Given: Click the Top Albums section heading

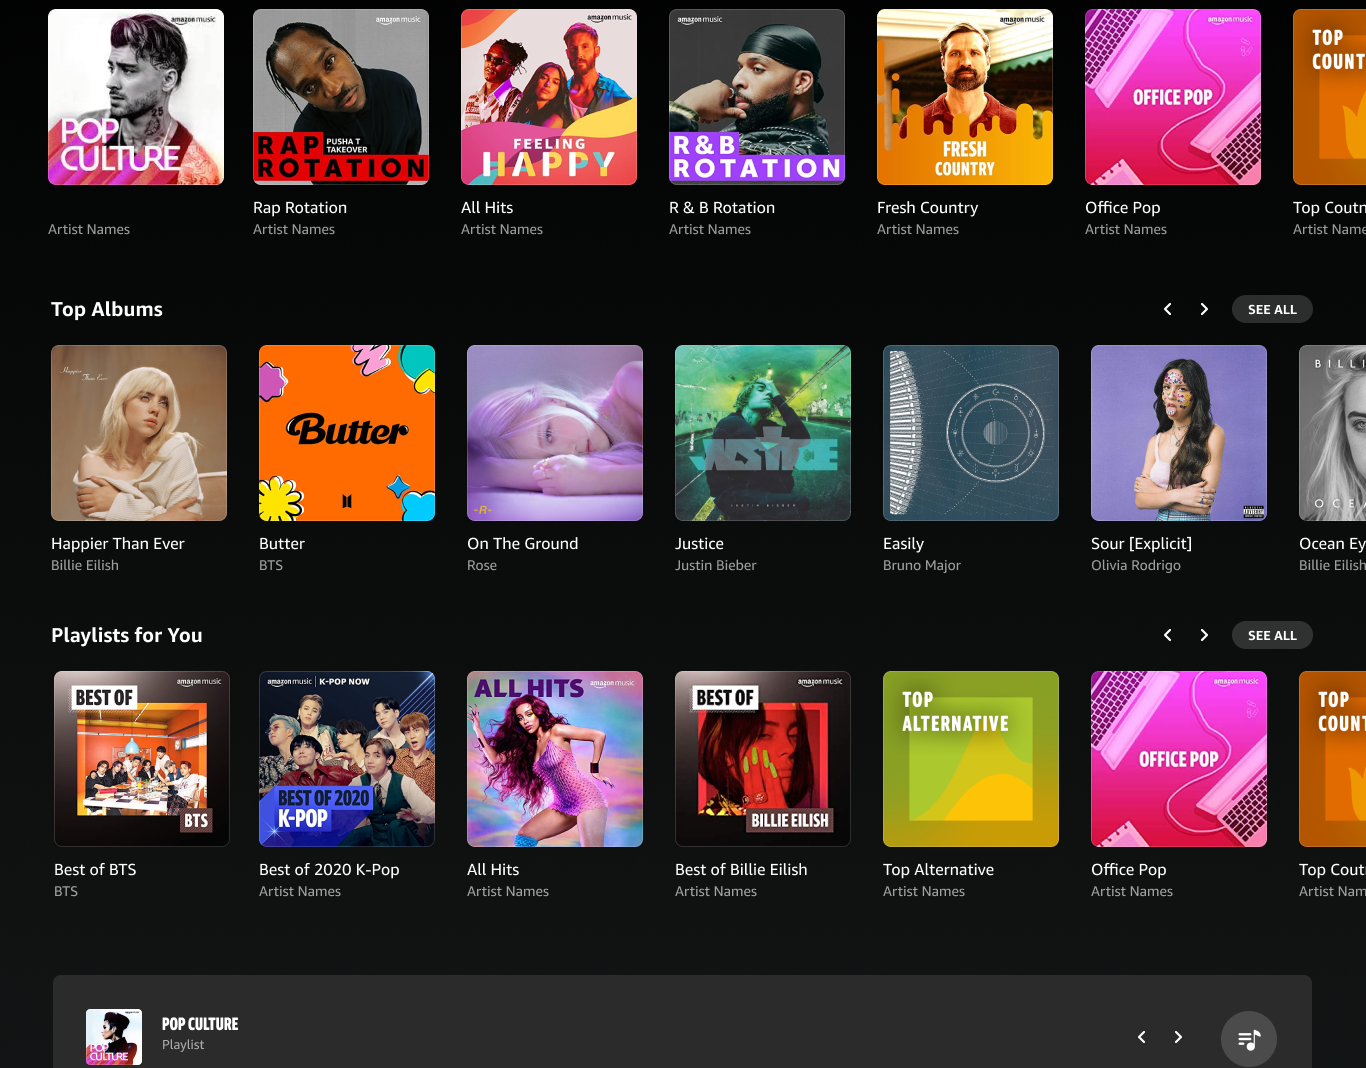Looking at the screenshot, I should coord(107,309).
